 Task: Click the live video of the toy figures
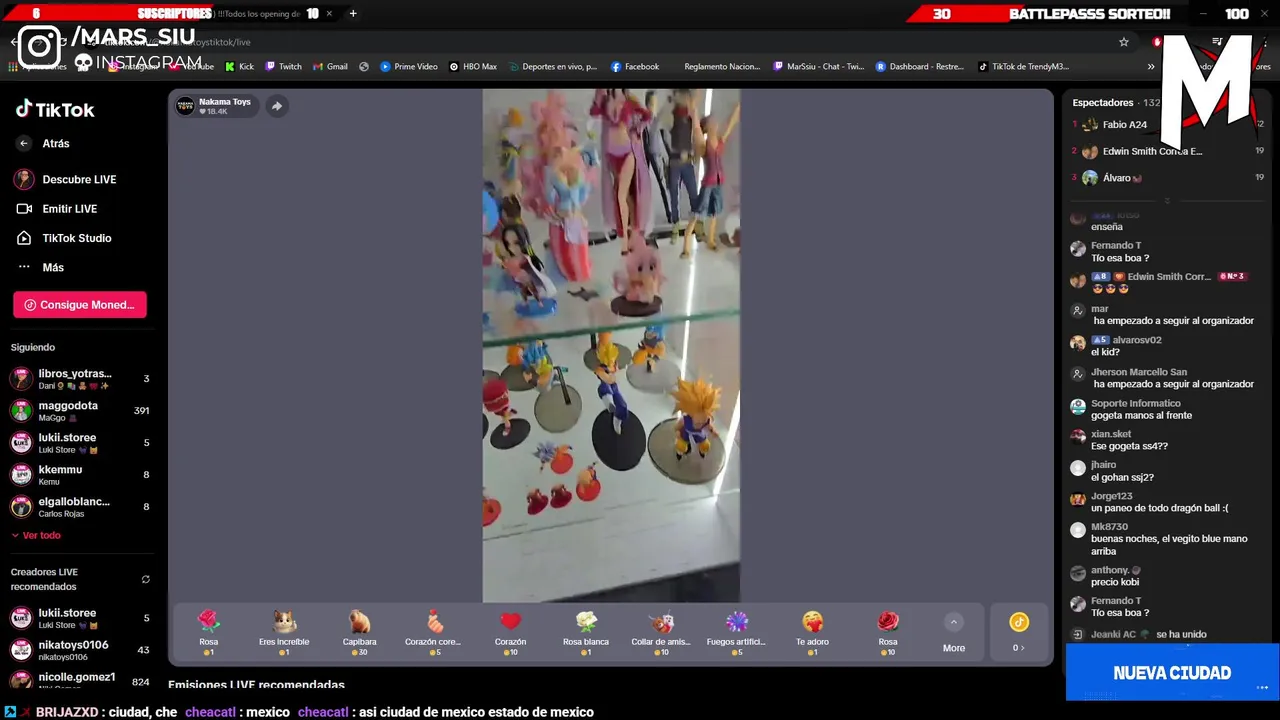611,345
